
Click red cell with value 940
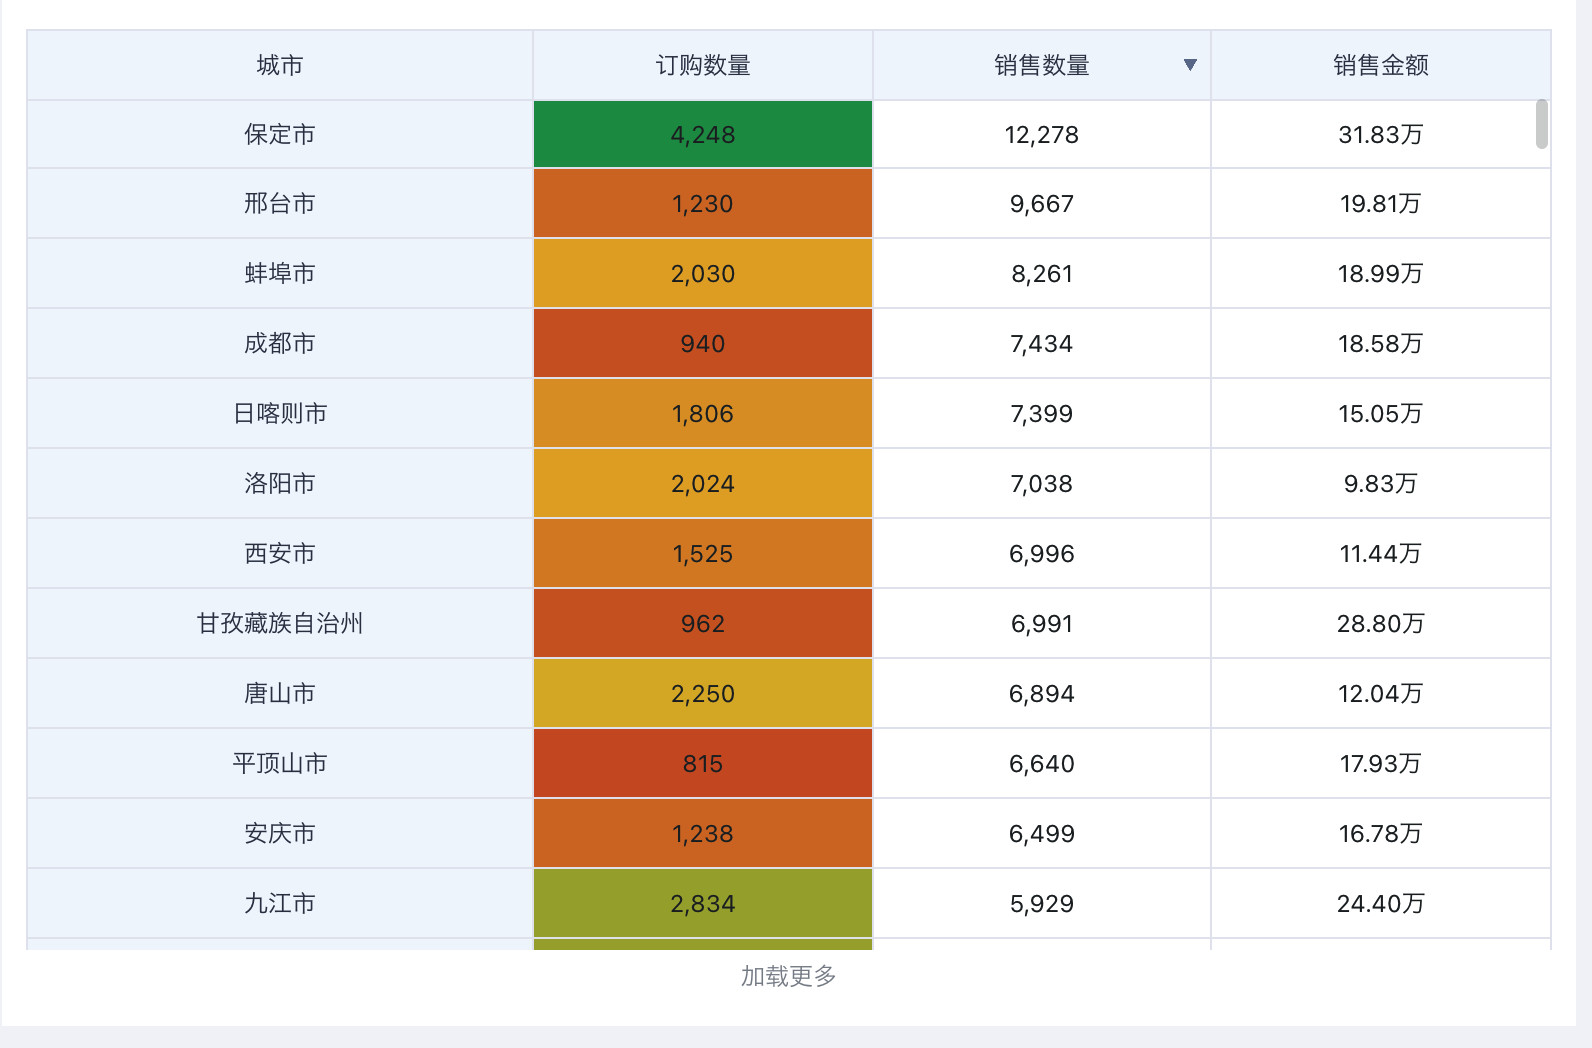(x=703, y=344)
